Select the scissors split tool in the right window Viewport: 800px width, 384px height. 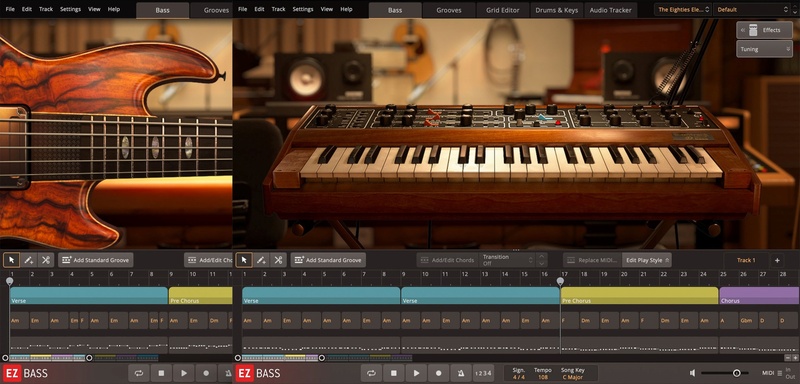click(278, 260)
